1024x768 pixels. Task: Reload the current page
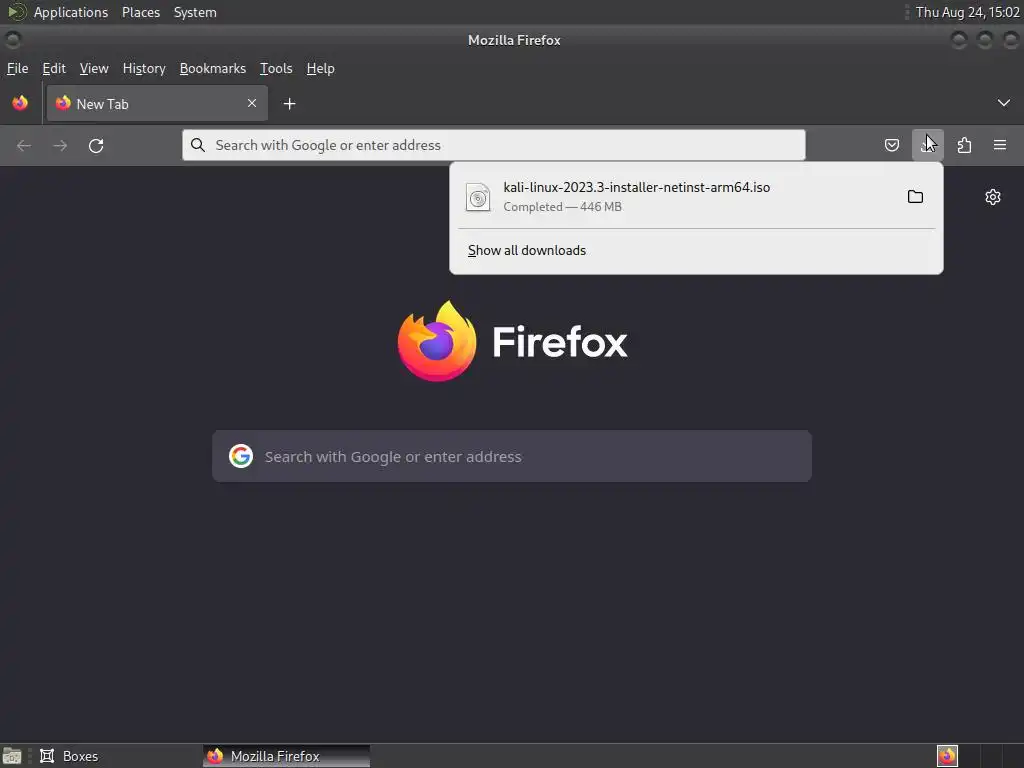(96, 146)
